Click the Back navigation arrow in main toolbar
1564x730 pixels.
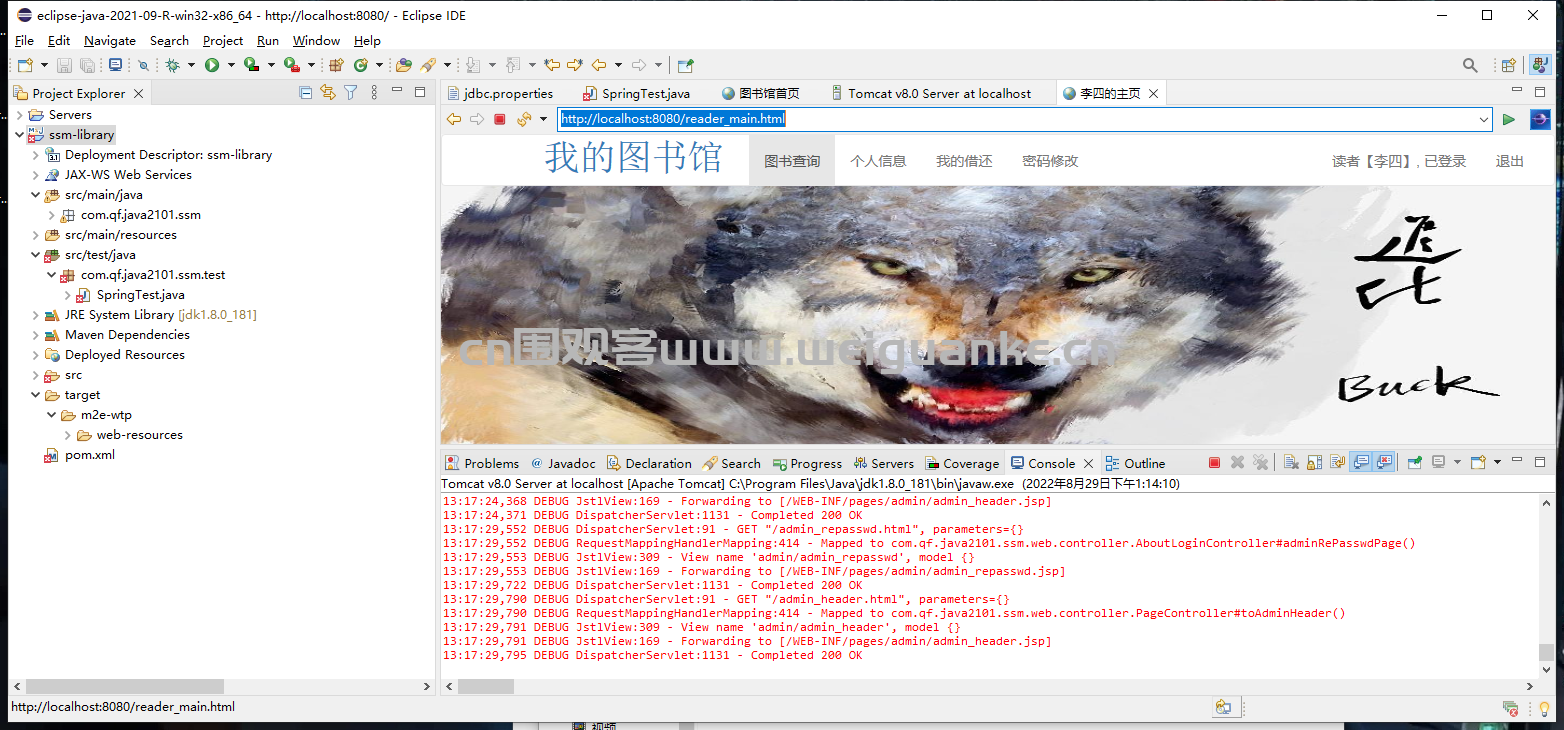599,65
